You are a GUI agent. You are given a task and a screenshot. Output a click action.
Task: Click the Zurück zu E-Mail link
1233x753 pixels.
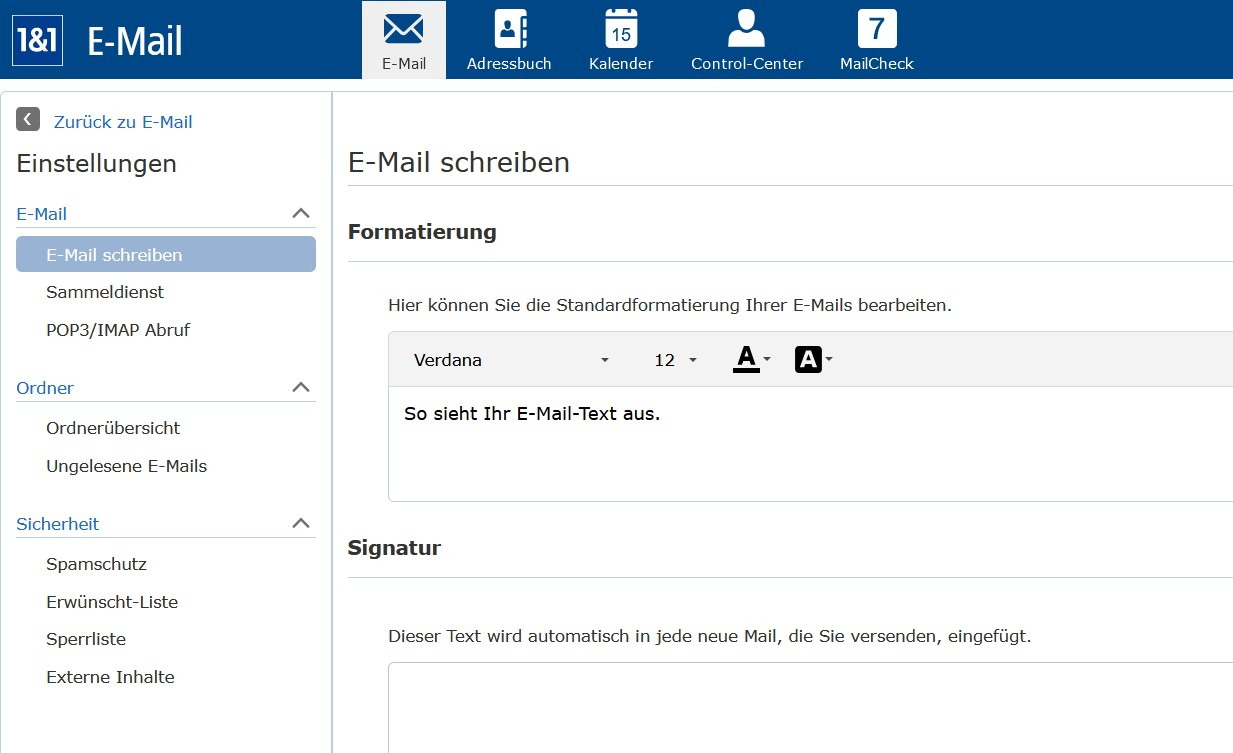pos(123,122)
